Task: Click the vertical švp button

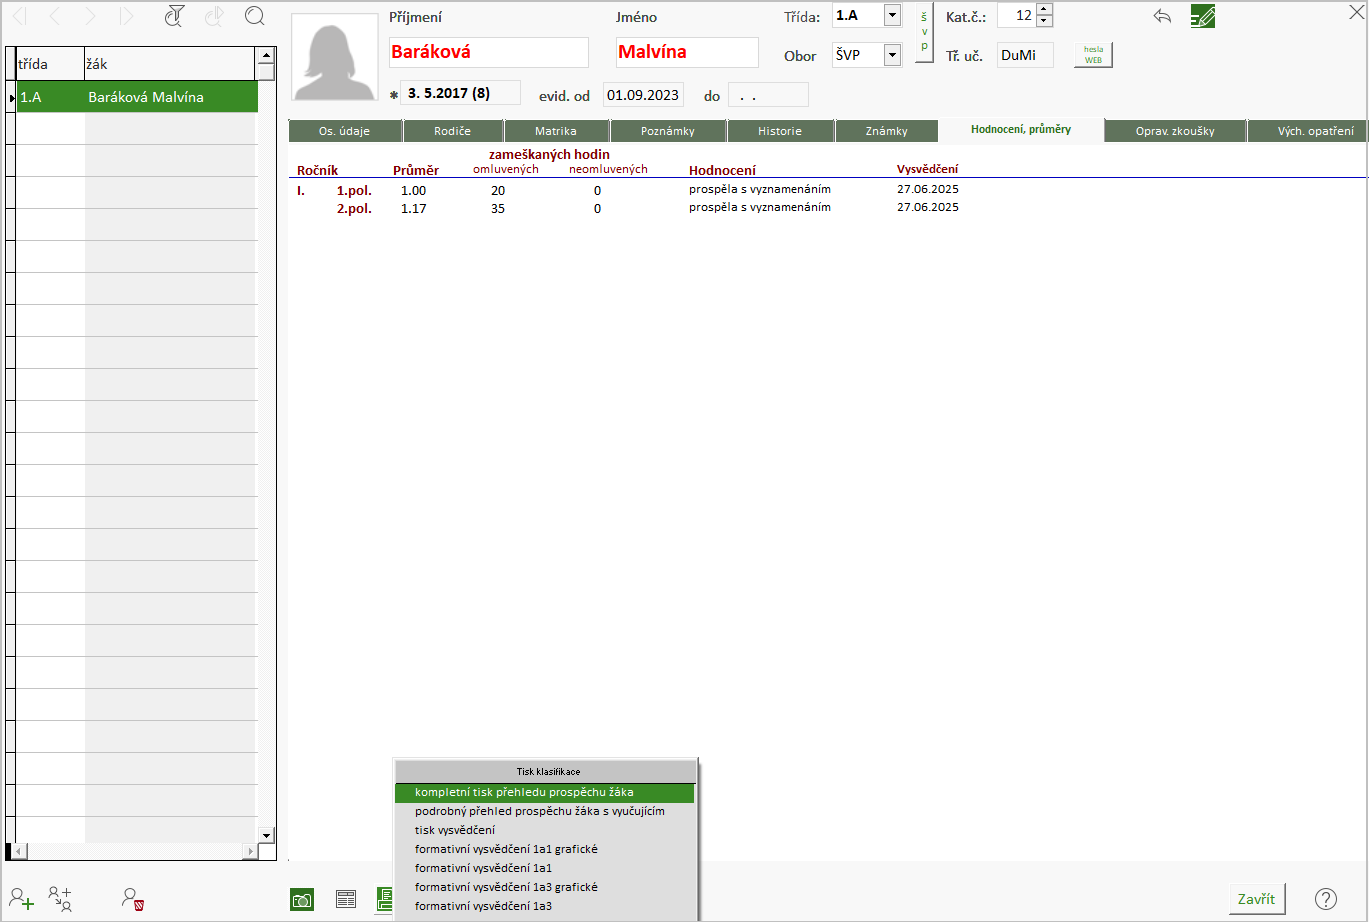Action: (x=924, y=31)
